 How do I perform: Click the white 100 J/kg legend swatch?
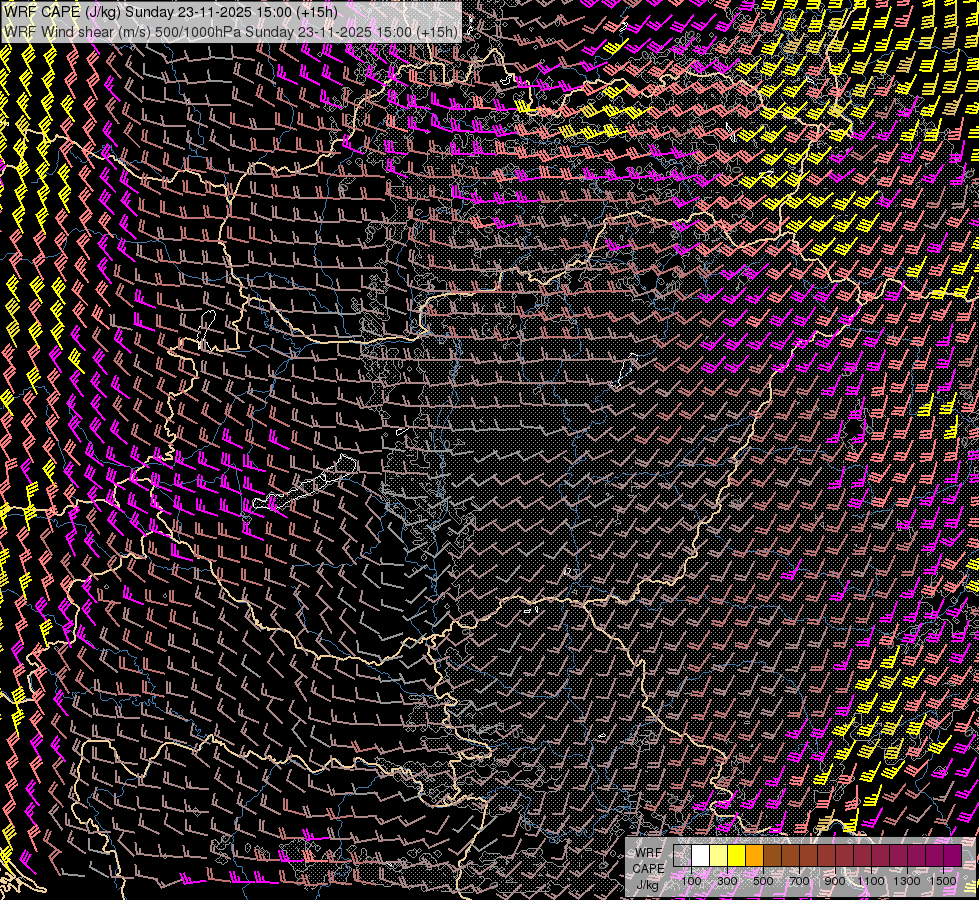701,855
